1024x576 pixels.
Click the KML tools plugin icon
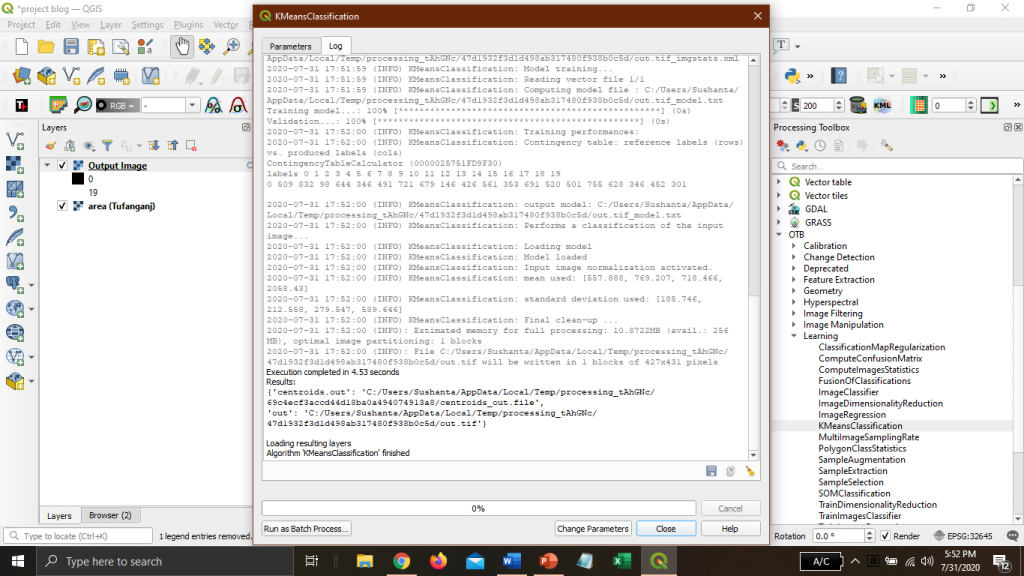[x=882, y=105]
